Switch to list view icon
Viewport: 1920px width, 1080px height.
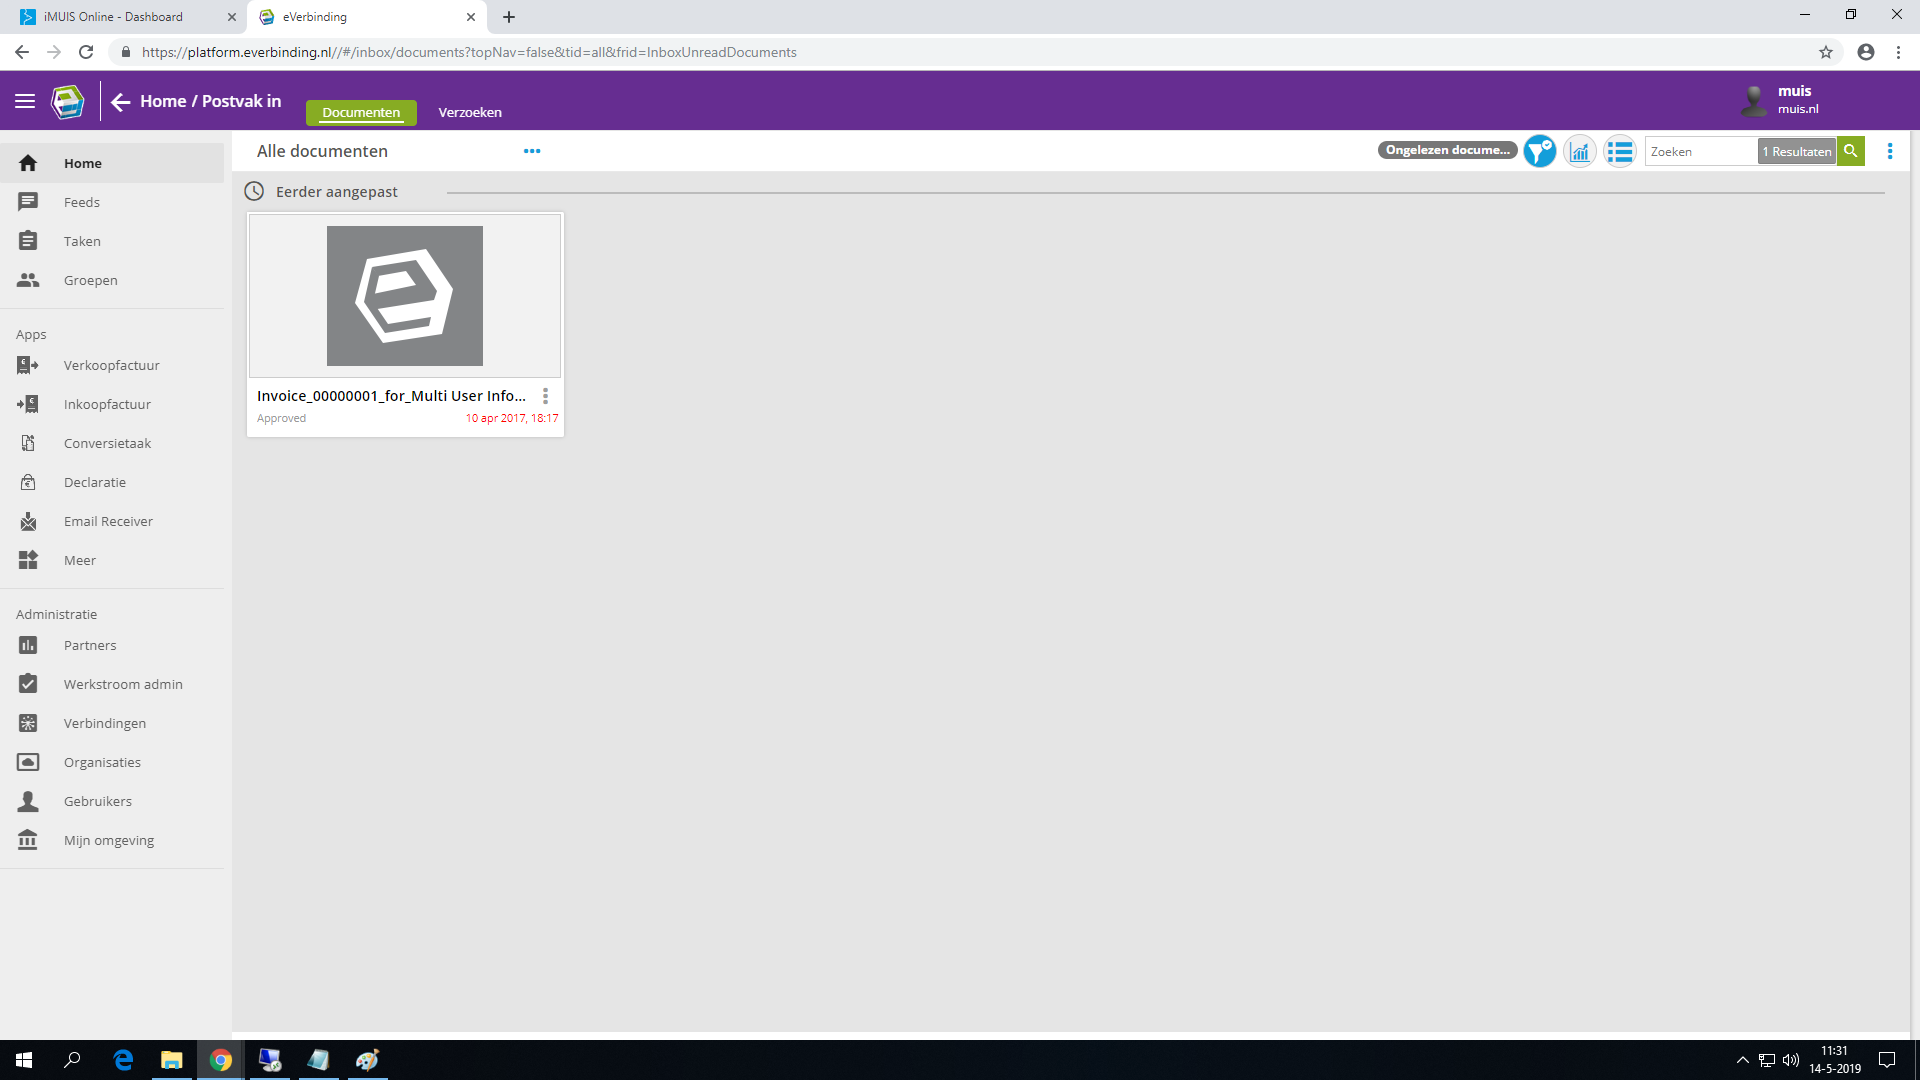[x=1619, y=152]
